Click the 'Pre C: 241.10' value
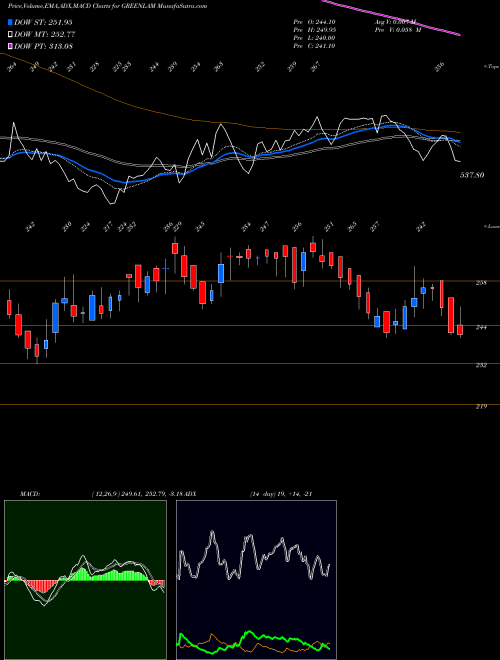This screenshot has width=500, height=660. click(x=314, y=46)
